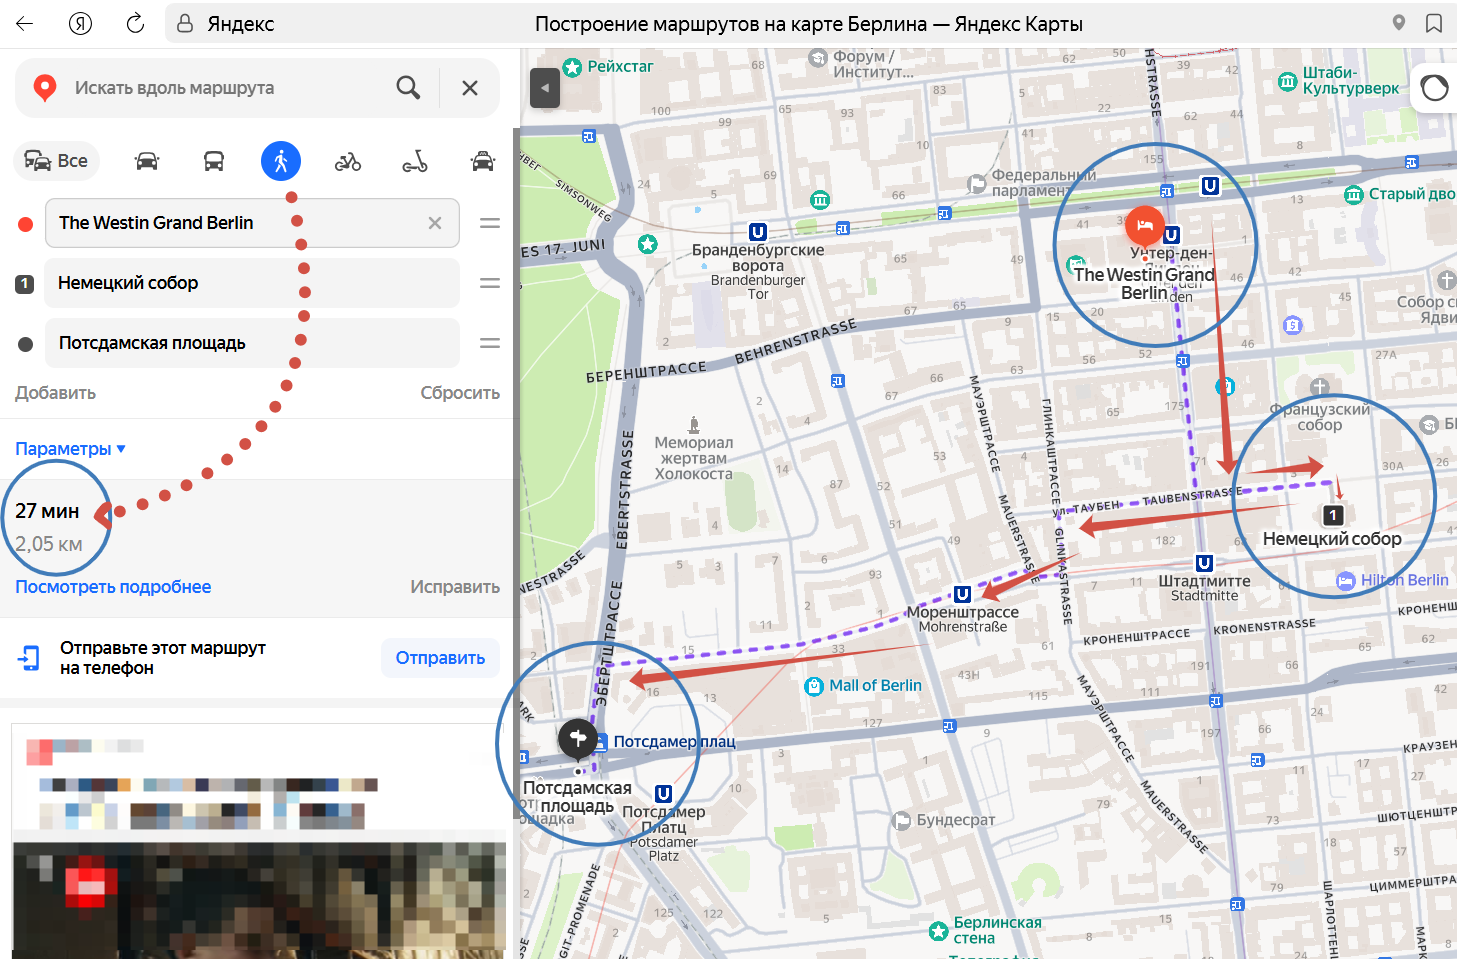Click the Штаби-Культурверк museum marker
This screenshot has width=1457, height=959.
(x=1288, y=82)
